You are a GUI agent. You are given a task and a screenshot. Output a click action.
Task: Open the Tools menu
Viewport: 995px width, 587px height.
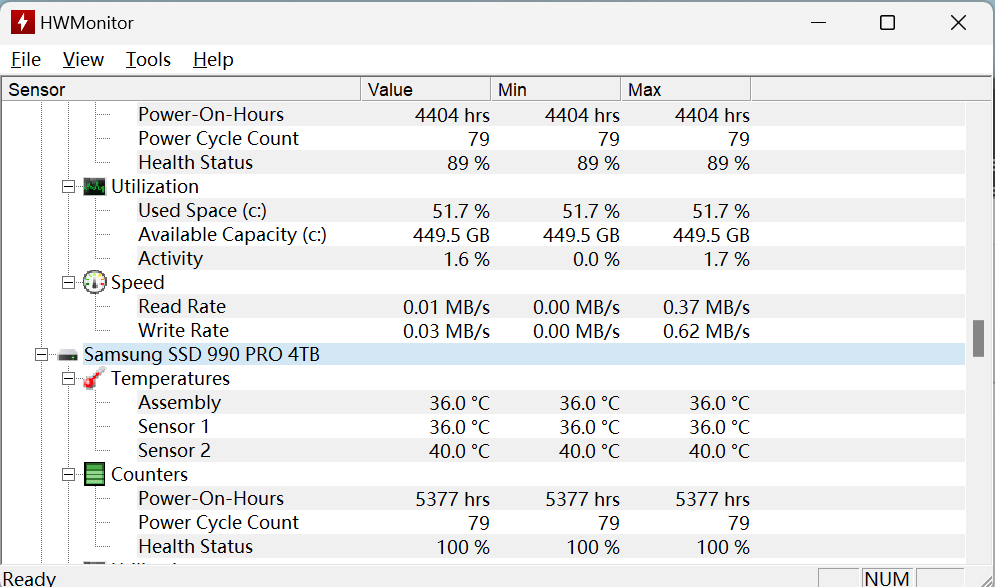[148, 60]
